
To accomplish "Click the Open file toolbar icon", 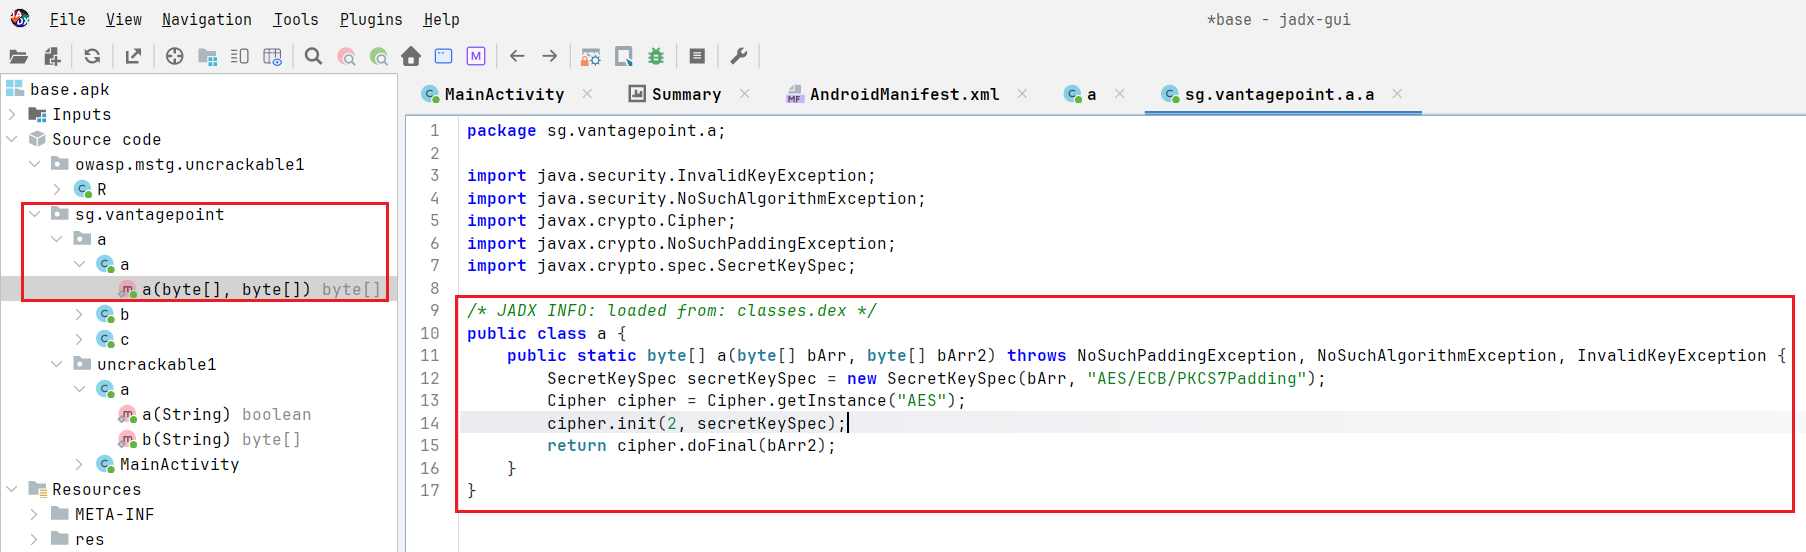I will click(18, 56).
